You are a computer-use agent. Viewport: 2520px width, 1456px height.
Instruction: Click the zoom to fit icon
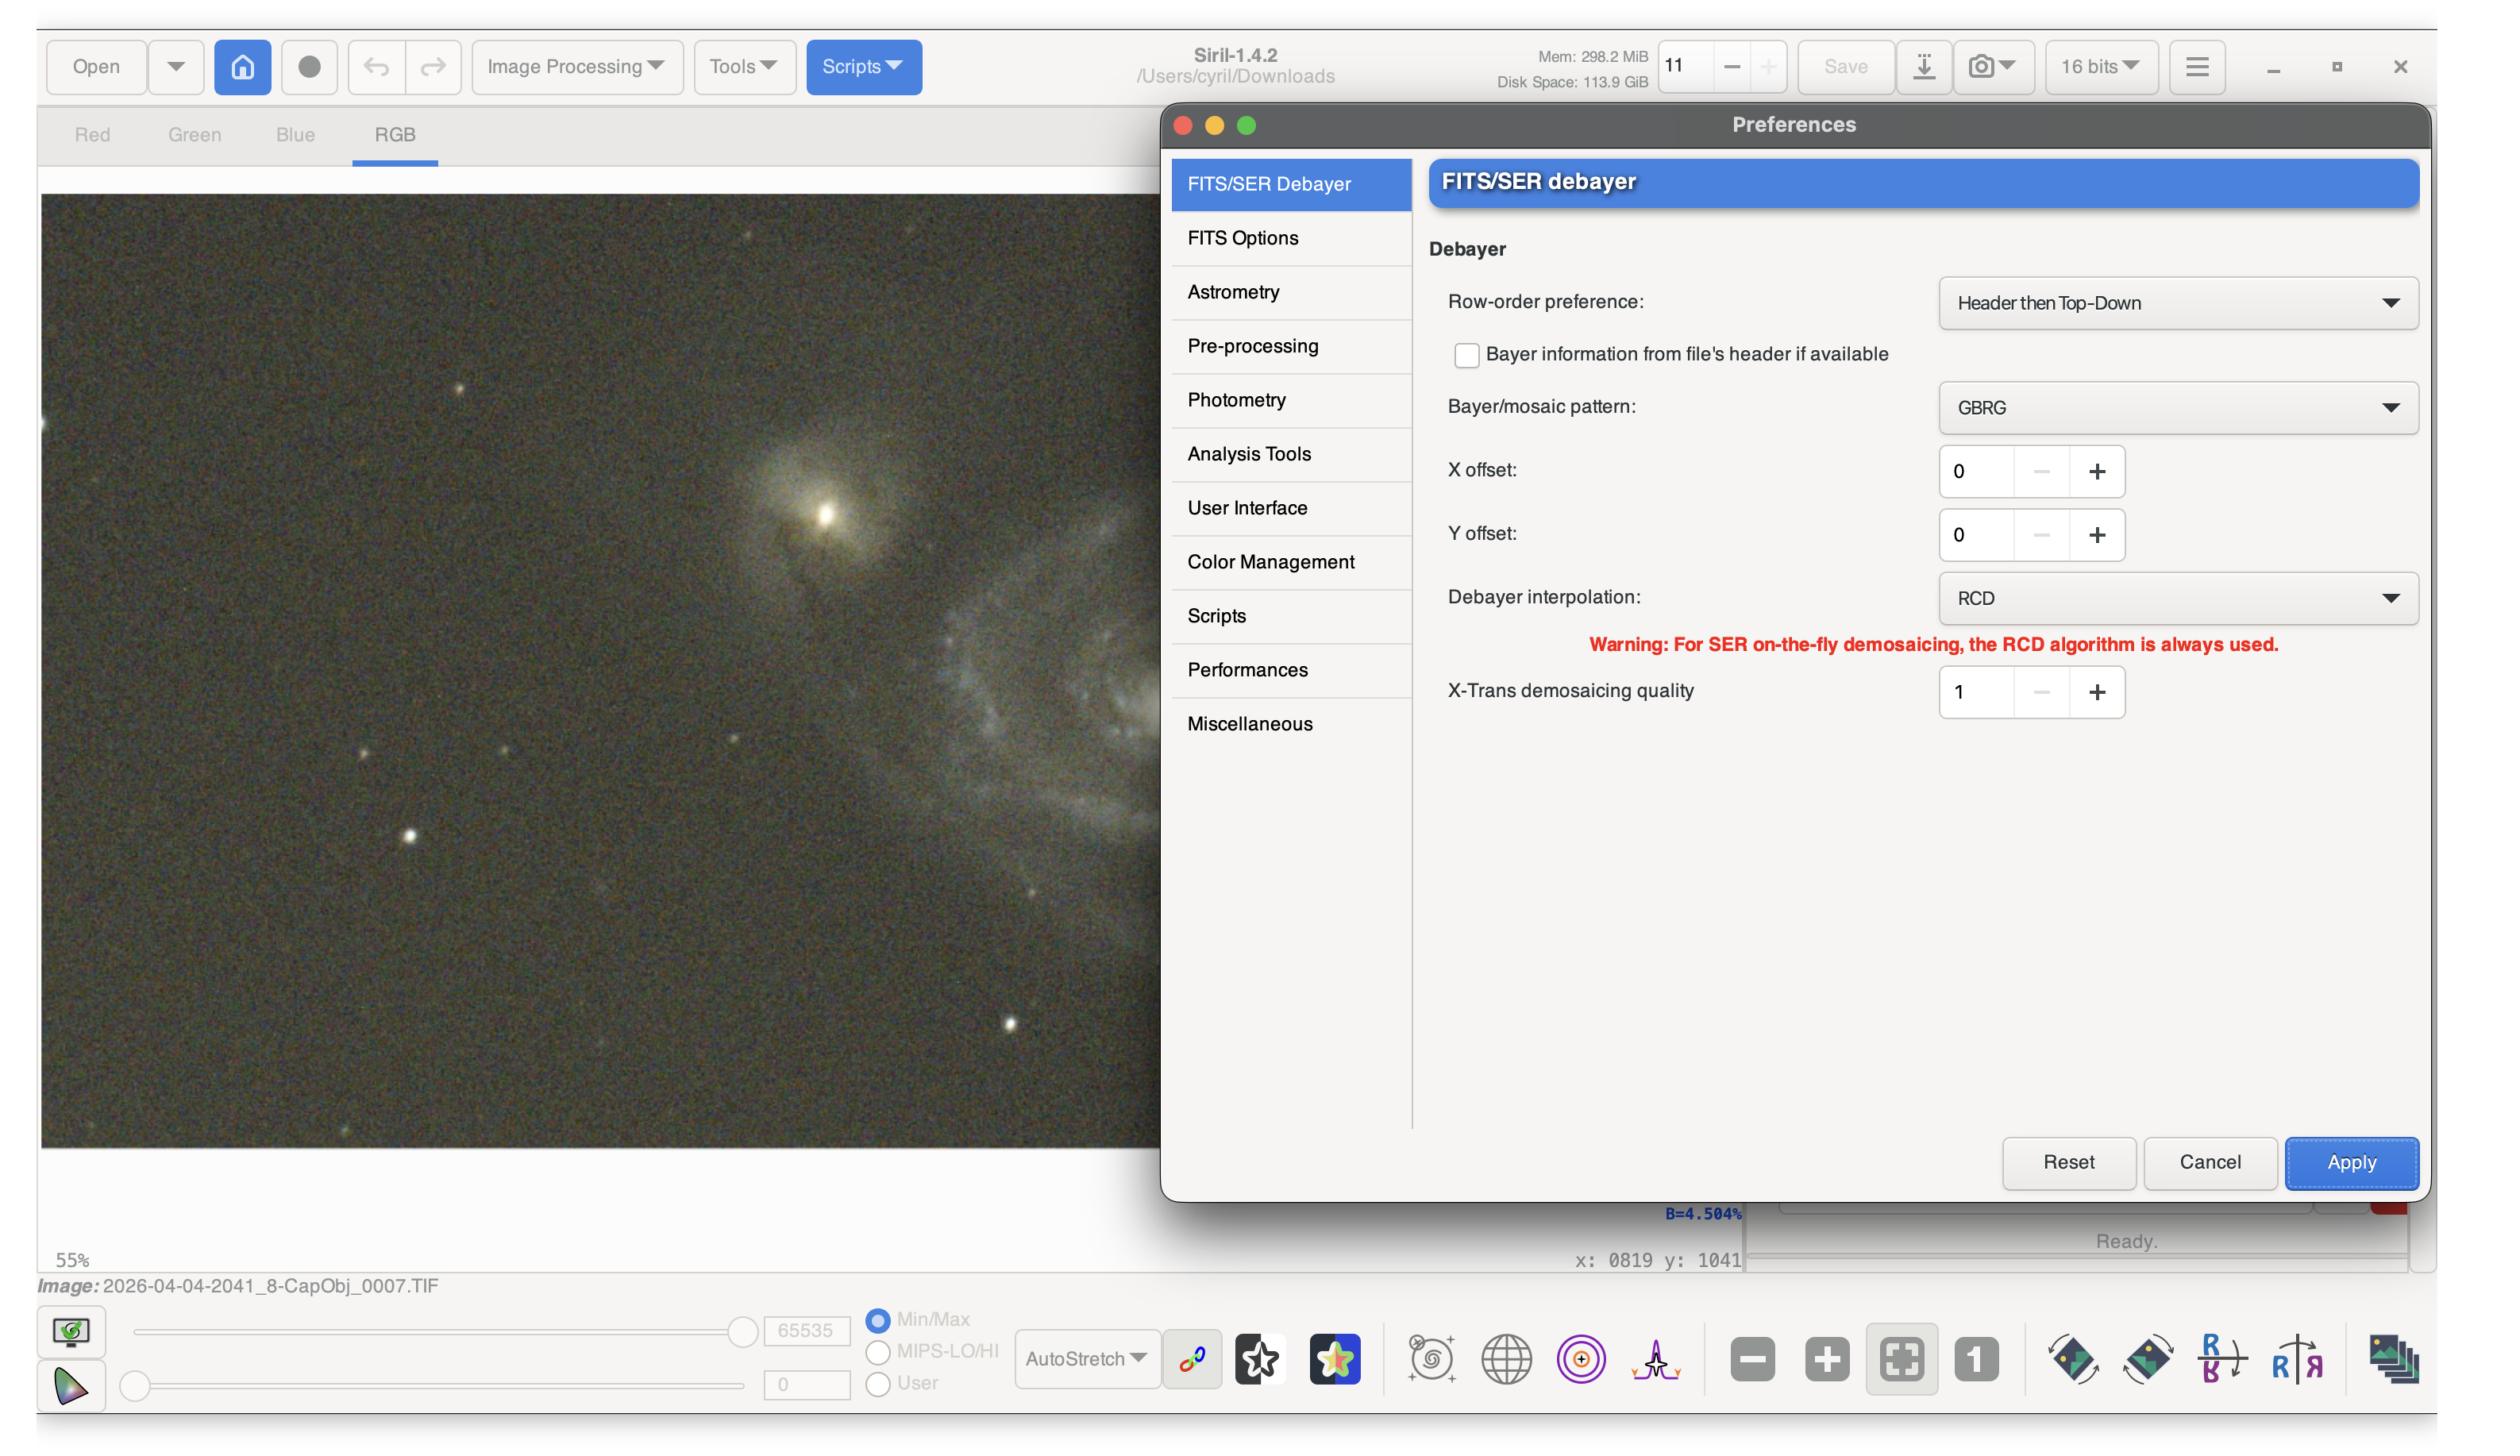[1901, 1359]
